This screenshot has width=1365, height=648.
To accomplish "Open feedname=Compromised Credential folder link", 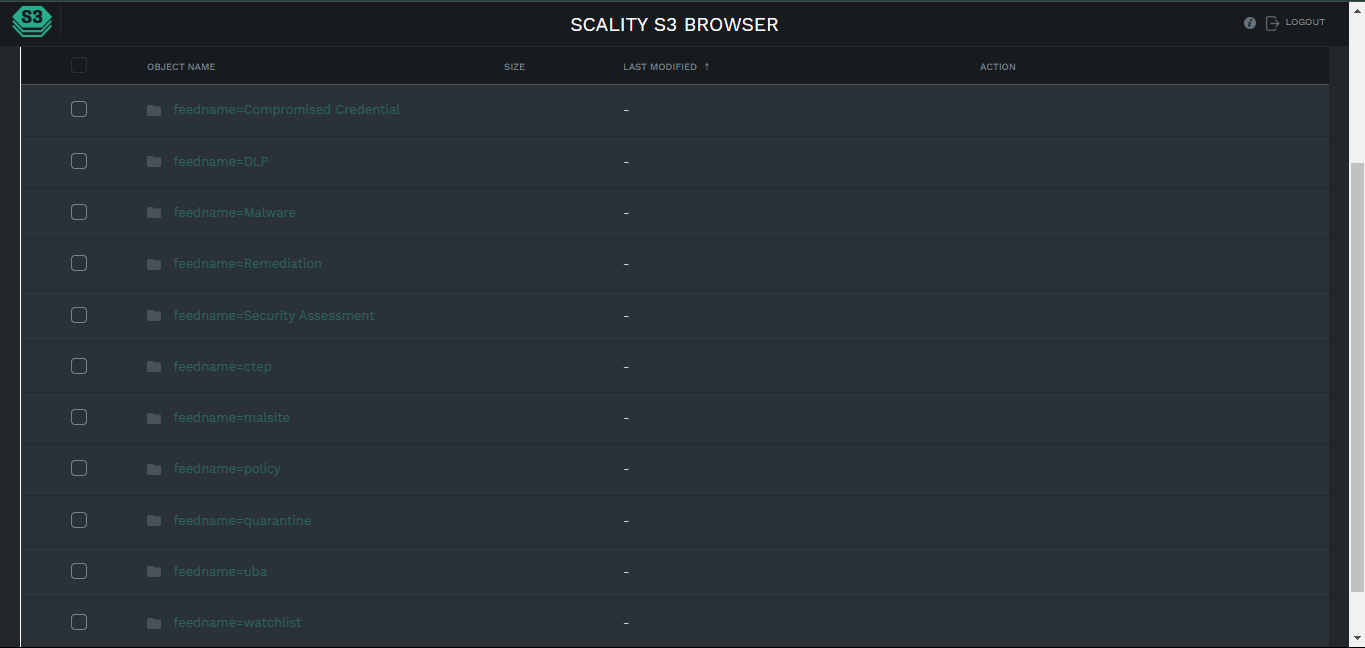I will pos(286,110).
